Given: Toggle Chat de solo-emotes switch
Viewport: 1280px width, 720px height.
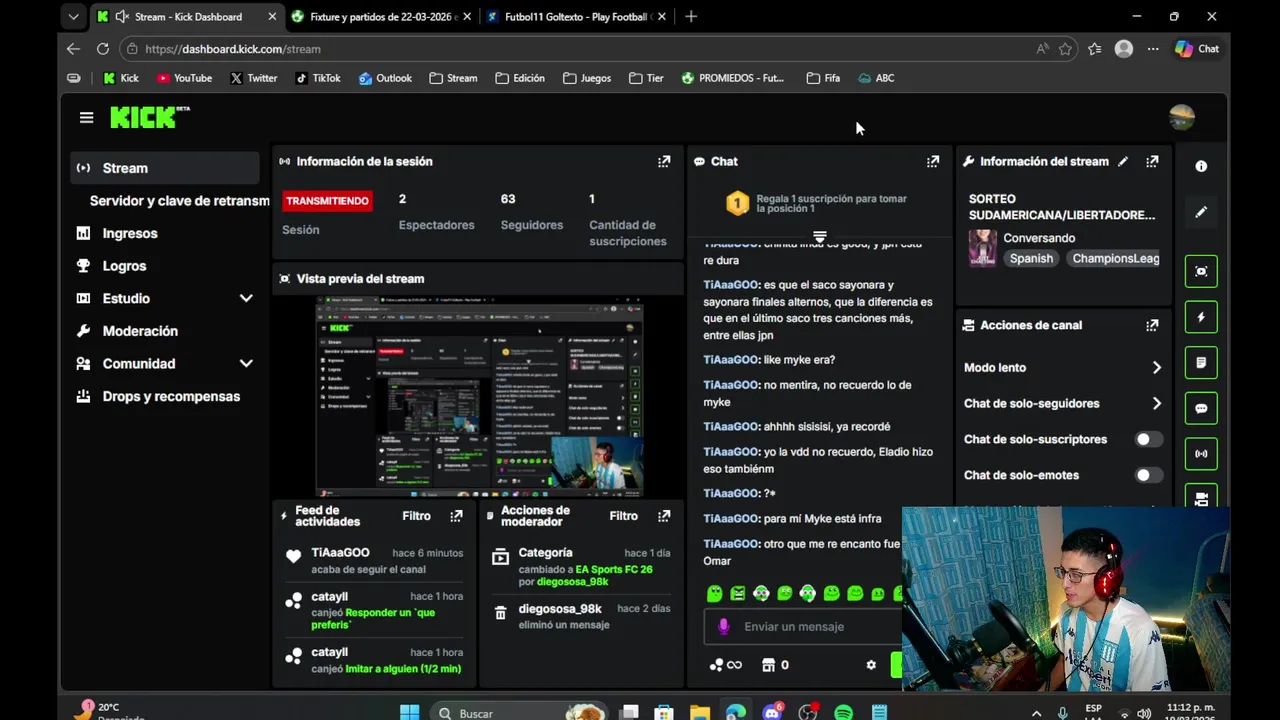Looking at the screenshot, I should 1149,475.
